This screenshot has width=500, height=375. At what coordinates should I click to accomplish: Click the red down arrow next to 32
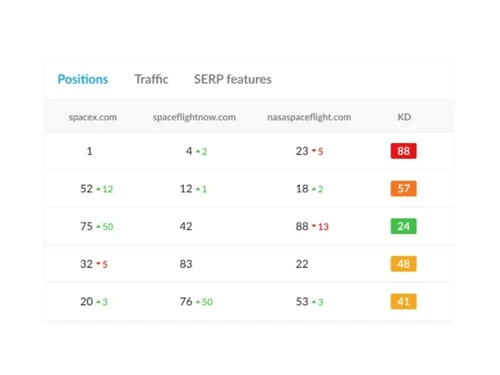tap(98, 264)
